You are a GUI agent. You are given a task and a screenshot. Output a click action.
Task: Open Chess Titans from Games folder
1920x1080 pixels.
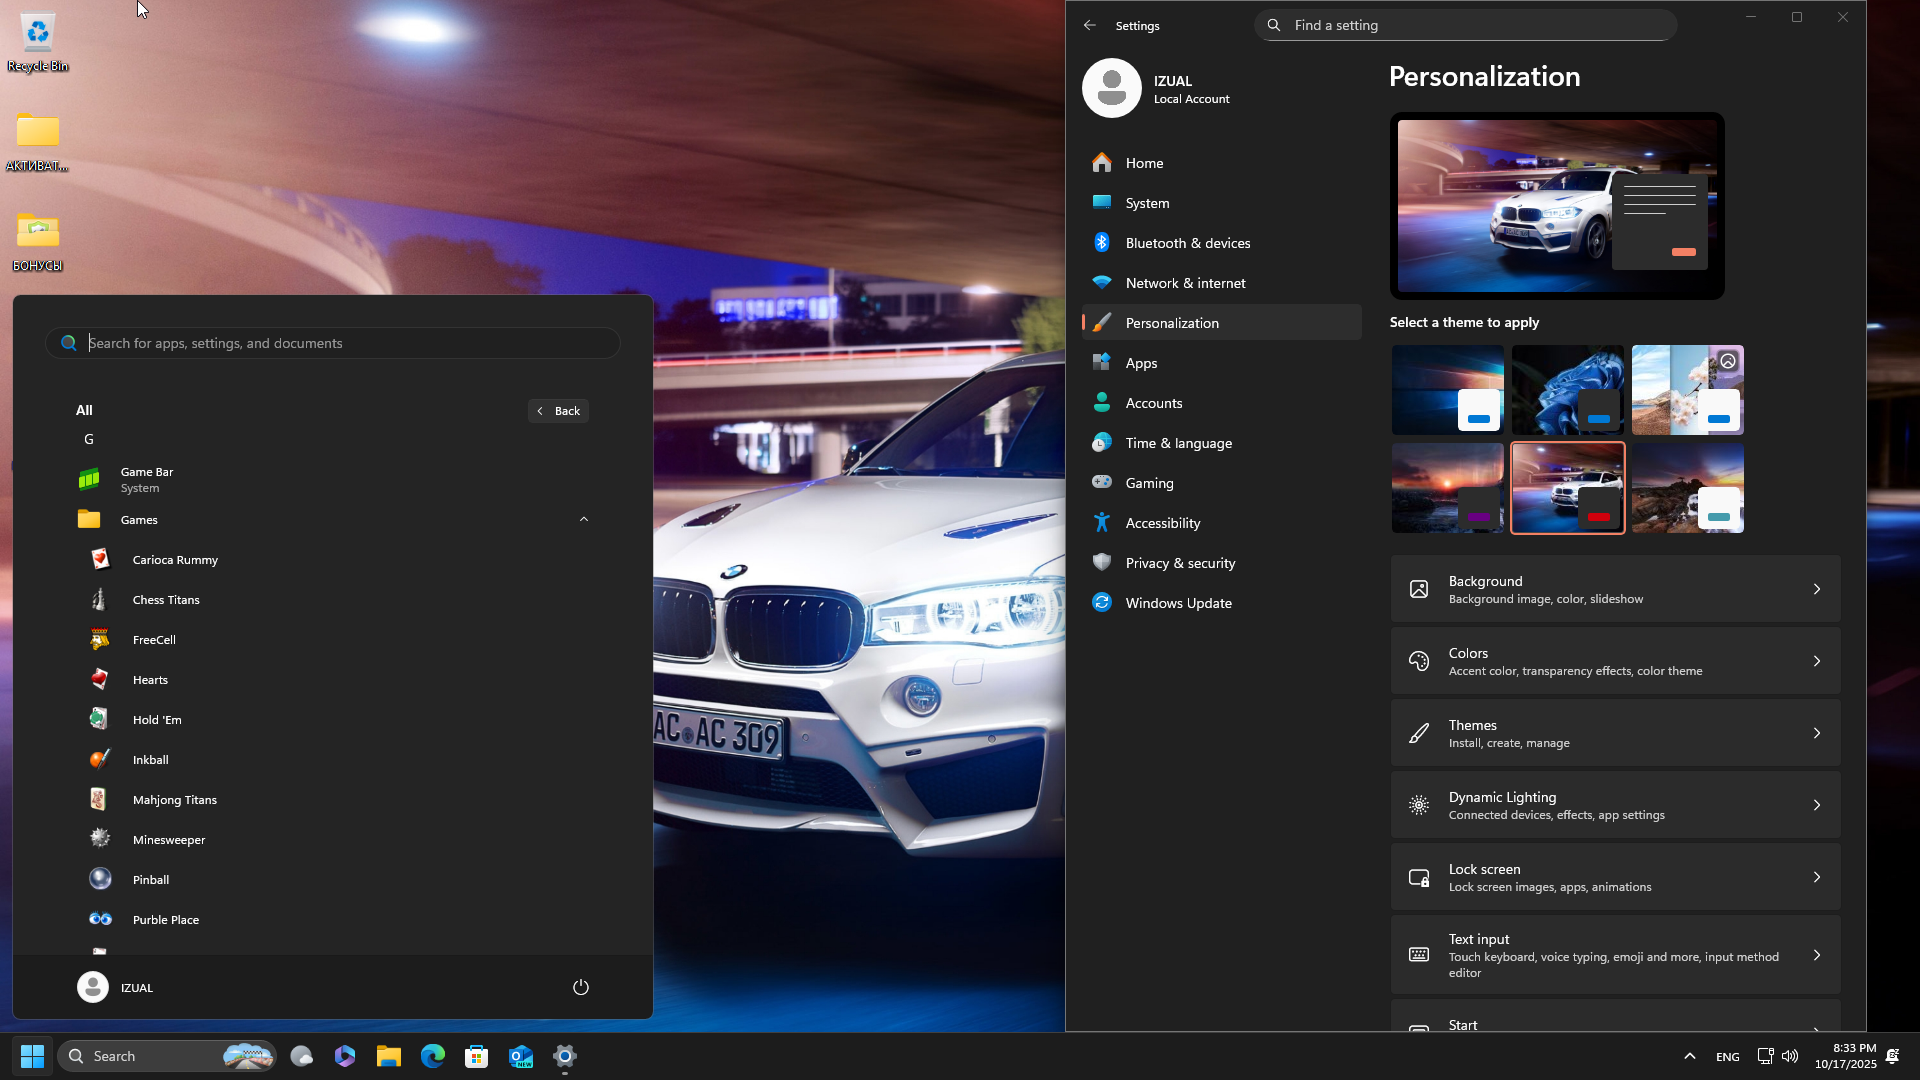[x=165, y=600]
